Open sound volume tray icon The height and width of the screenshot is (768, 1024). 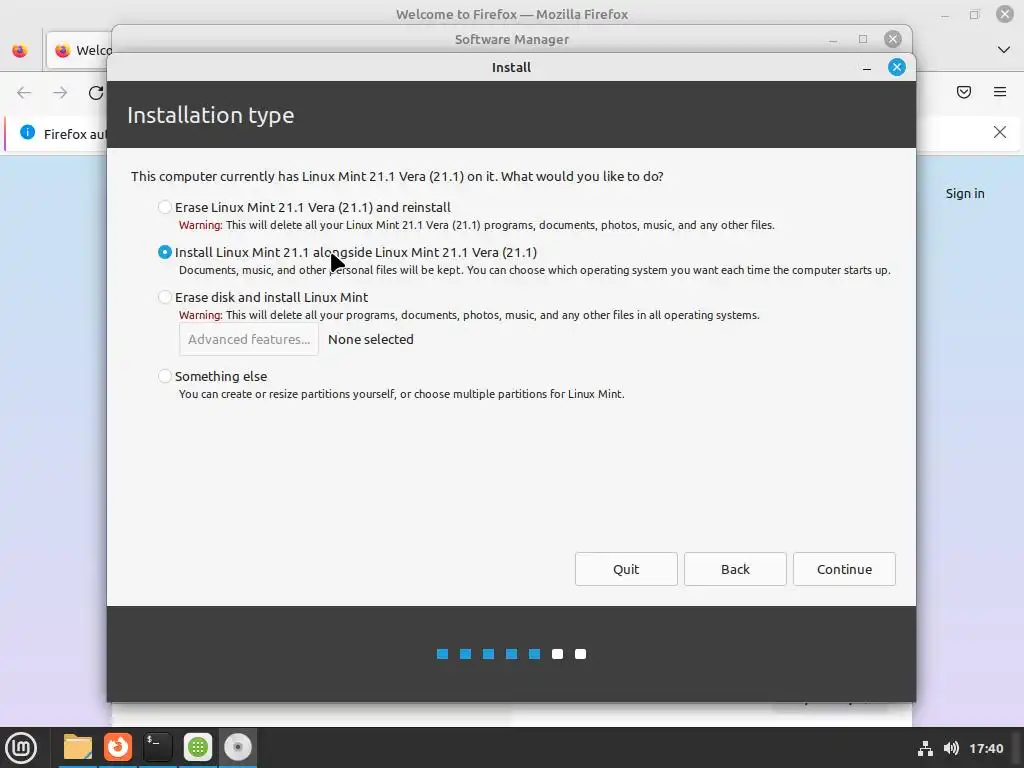pos(952,748)
